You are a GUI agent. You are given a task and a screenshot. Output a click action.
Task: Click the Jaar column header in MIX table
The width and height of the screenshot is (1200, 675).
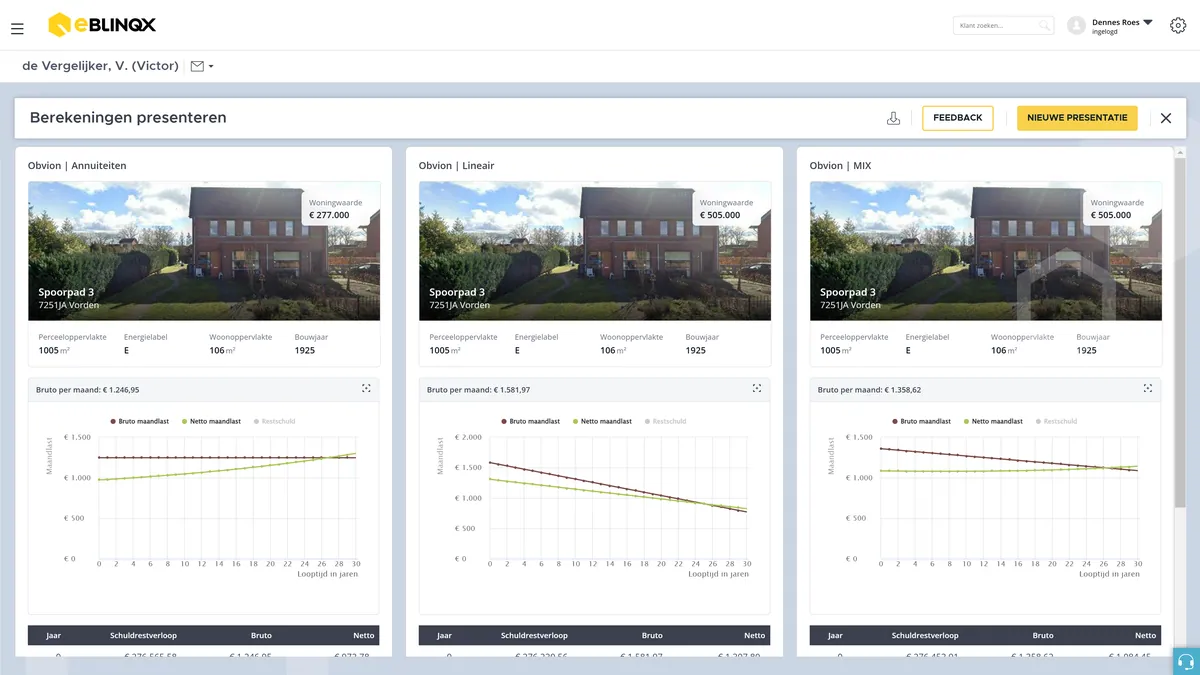835,635
